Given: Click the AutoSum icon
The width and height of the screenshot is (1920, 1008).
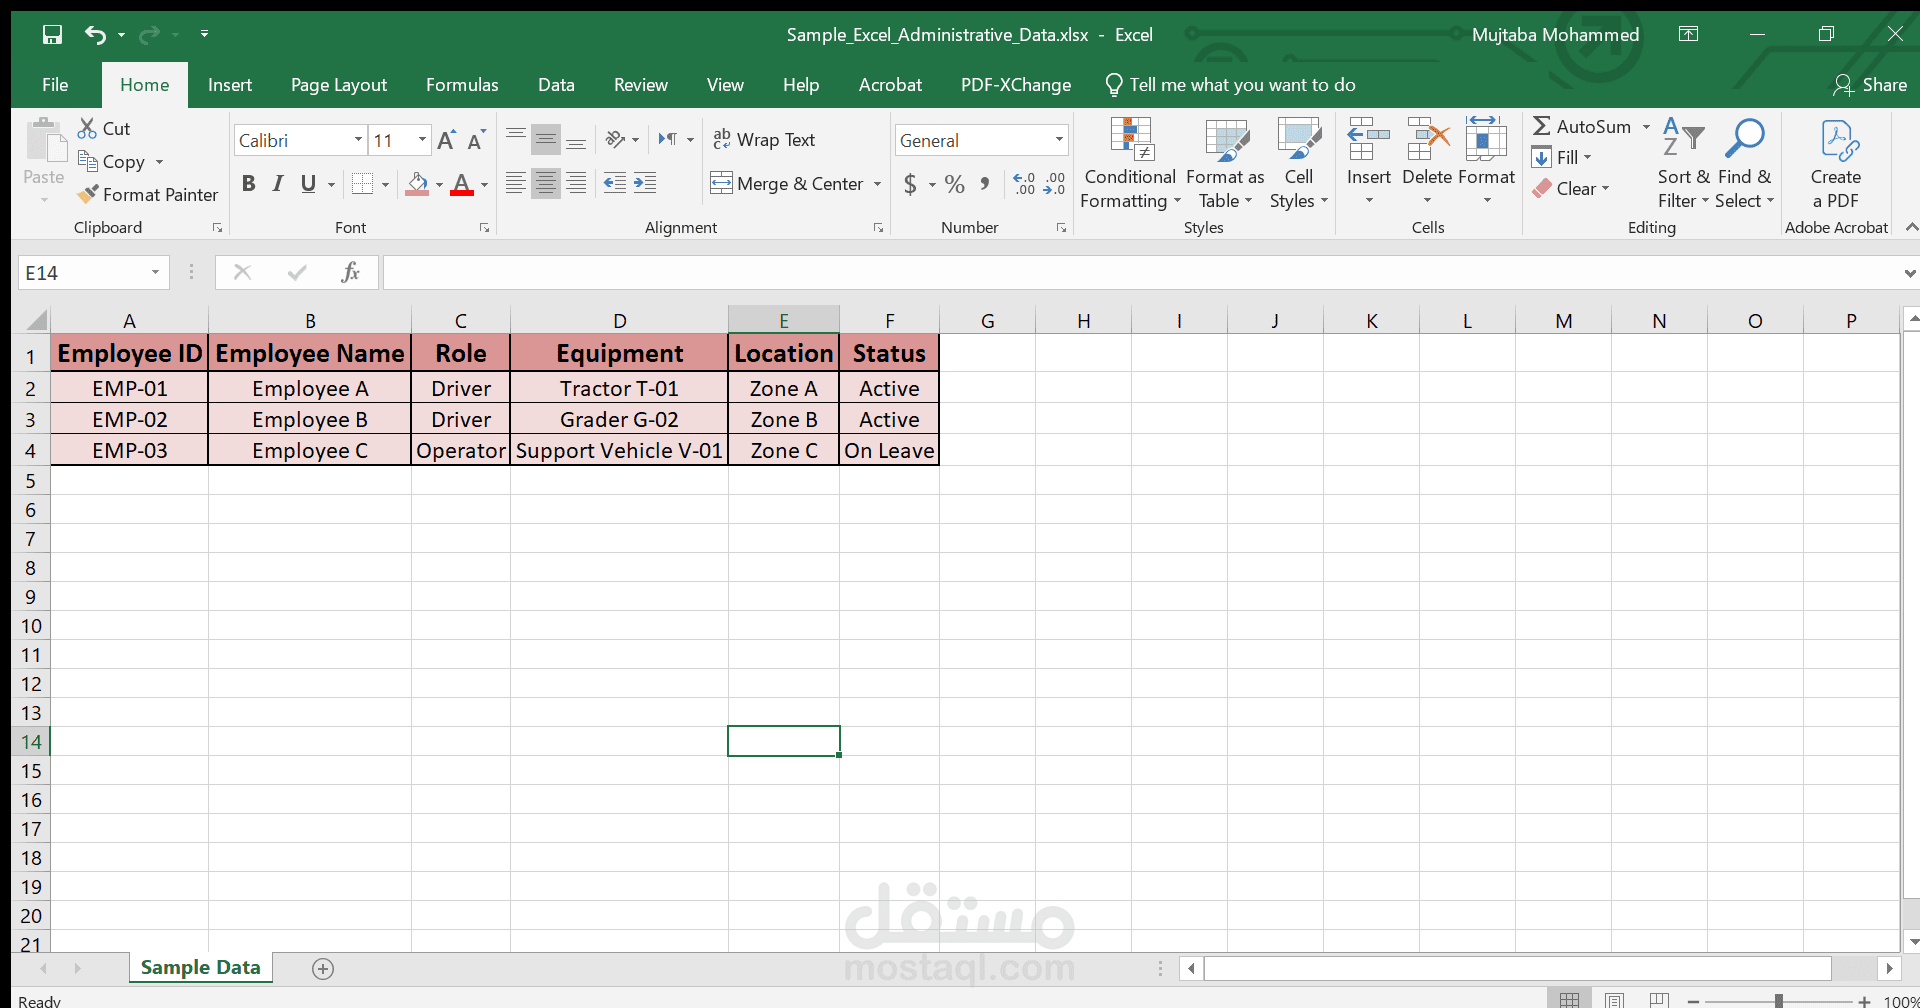Looking at the screenshot, I should click(1543, 126).
